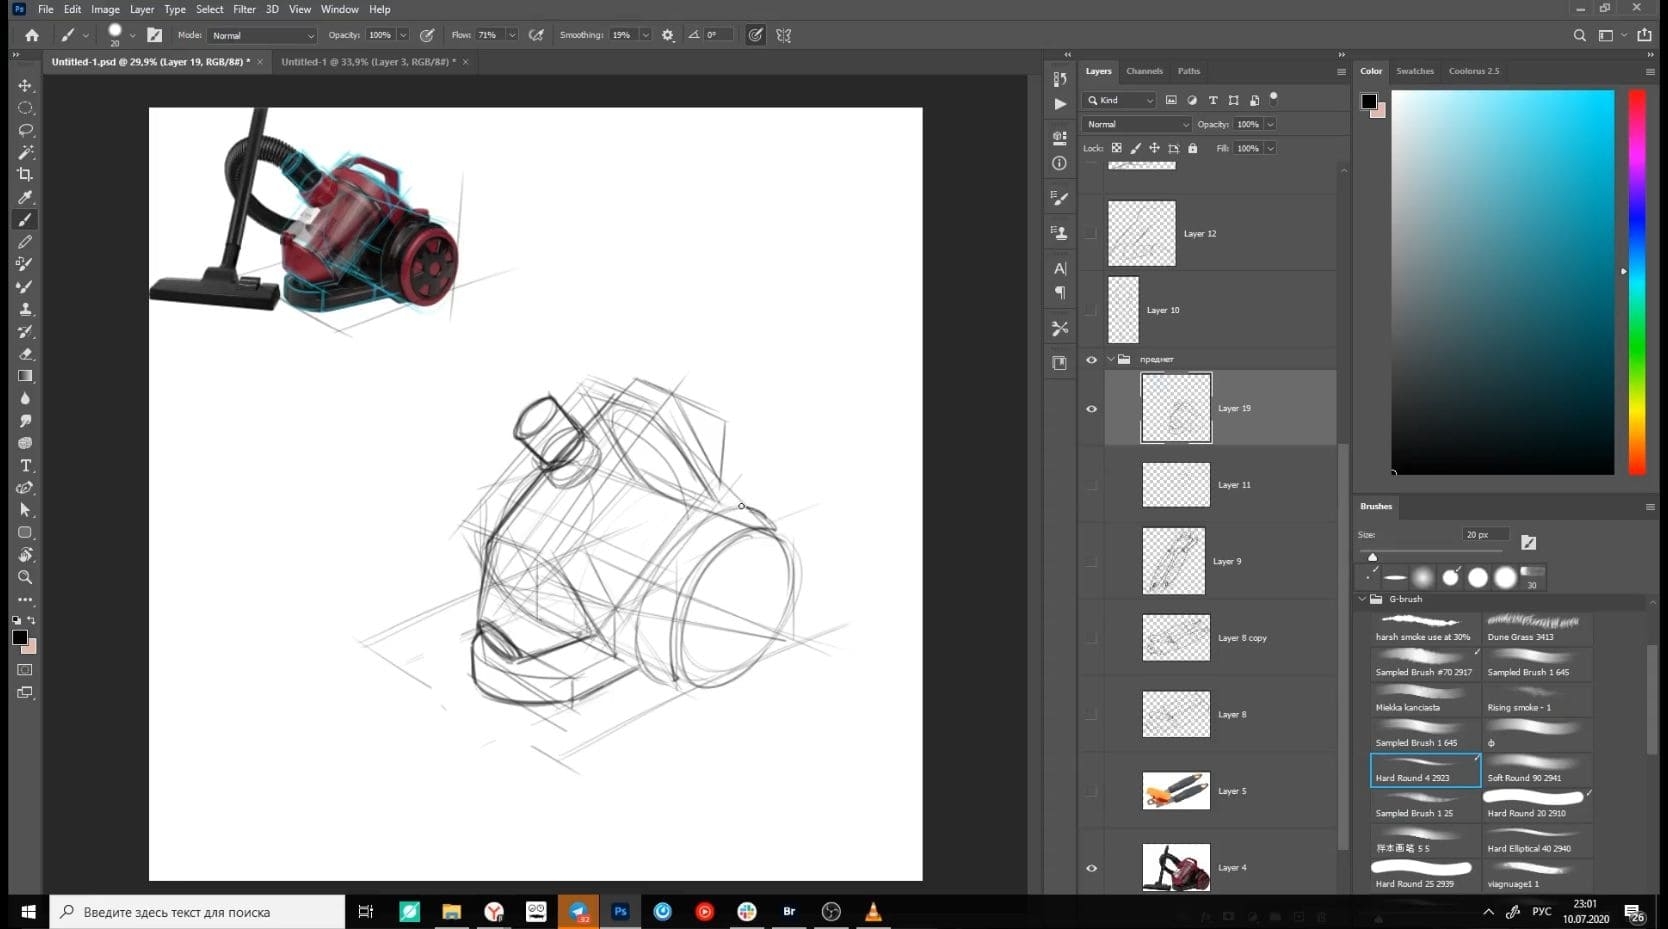The height and width of the screenshot is (929, 1668).
Task: Select the Crop tool
Action: pyautogui.click(x=25, y=174)
